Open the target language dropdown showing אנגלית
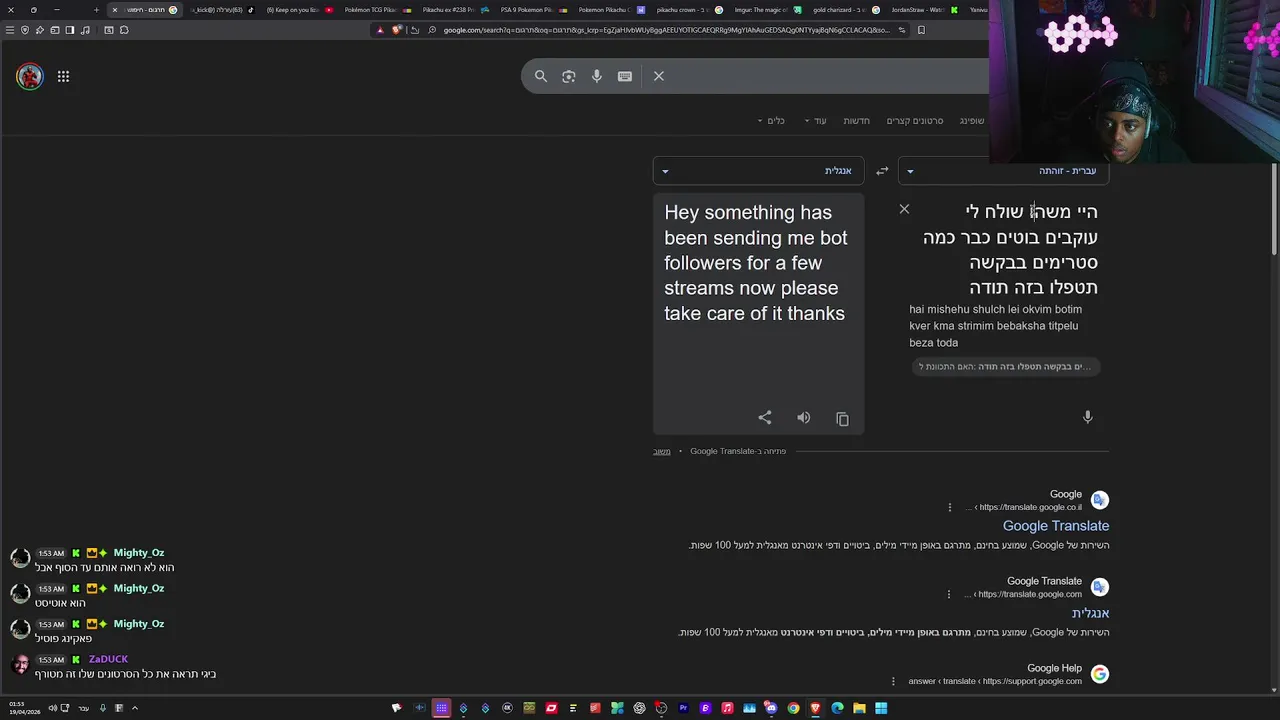The width and height of the screenshot is (1280, 720). pyautogui.click(x=758, y=171)
